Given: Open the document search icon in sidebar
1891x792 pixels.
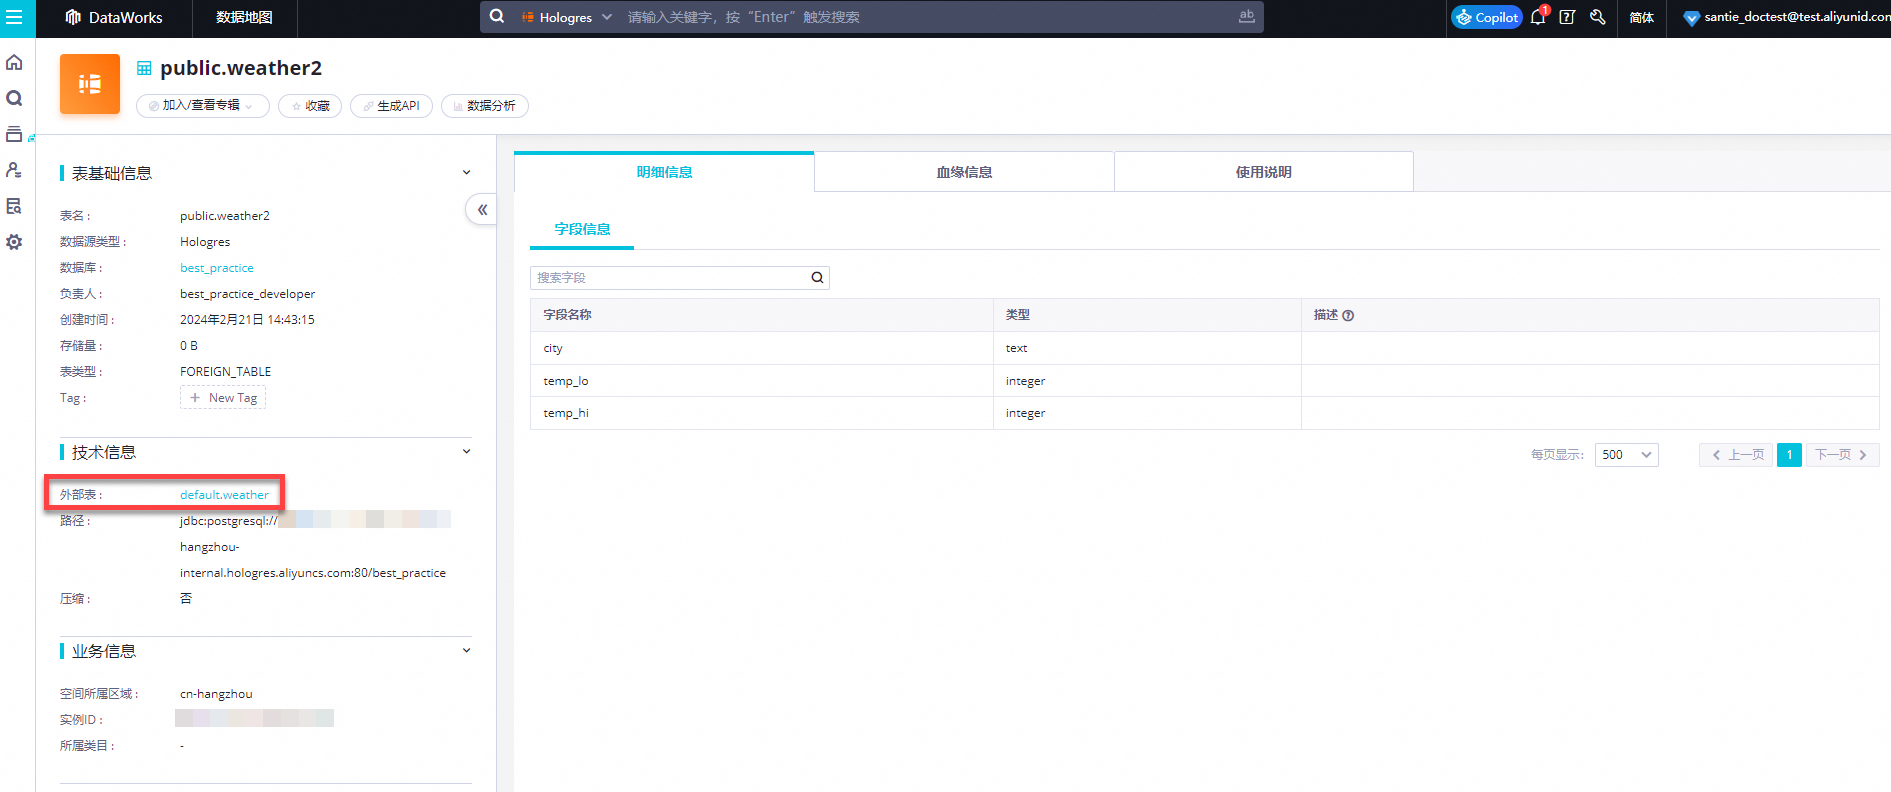Looking at the screenshot, I should pos(14,206).
